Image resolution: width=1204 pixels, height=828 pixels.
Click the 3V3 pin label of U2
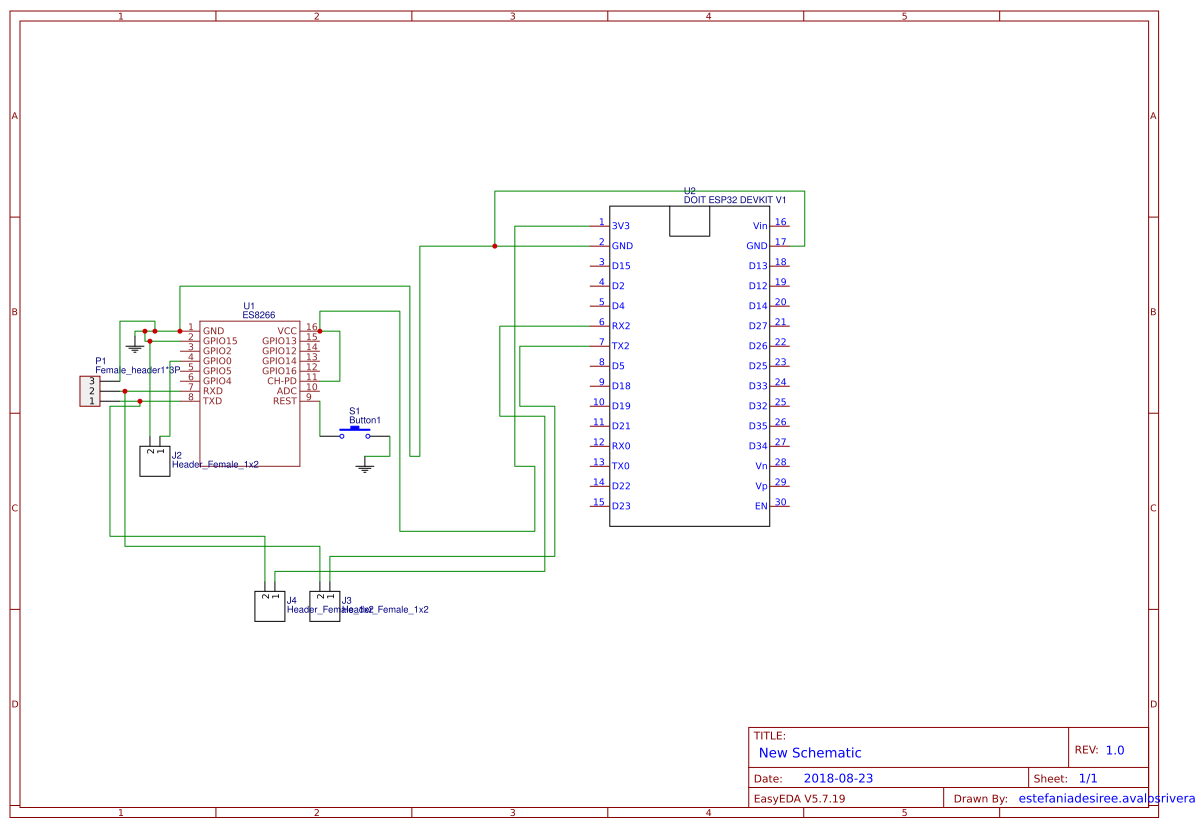click(x=621, y=226)
